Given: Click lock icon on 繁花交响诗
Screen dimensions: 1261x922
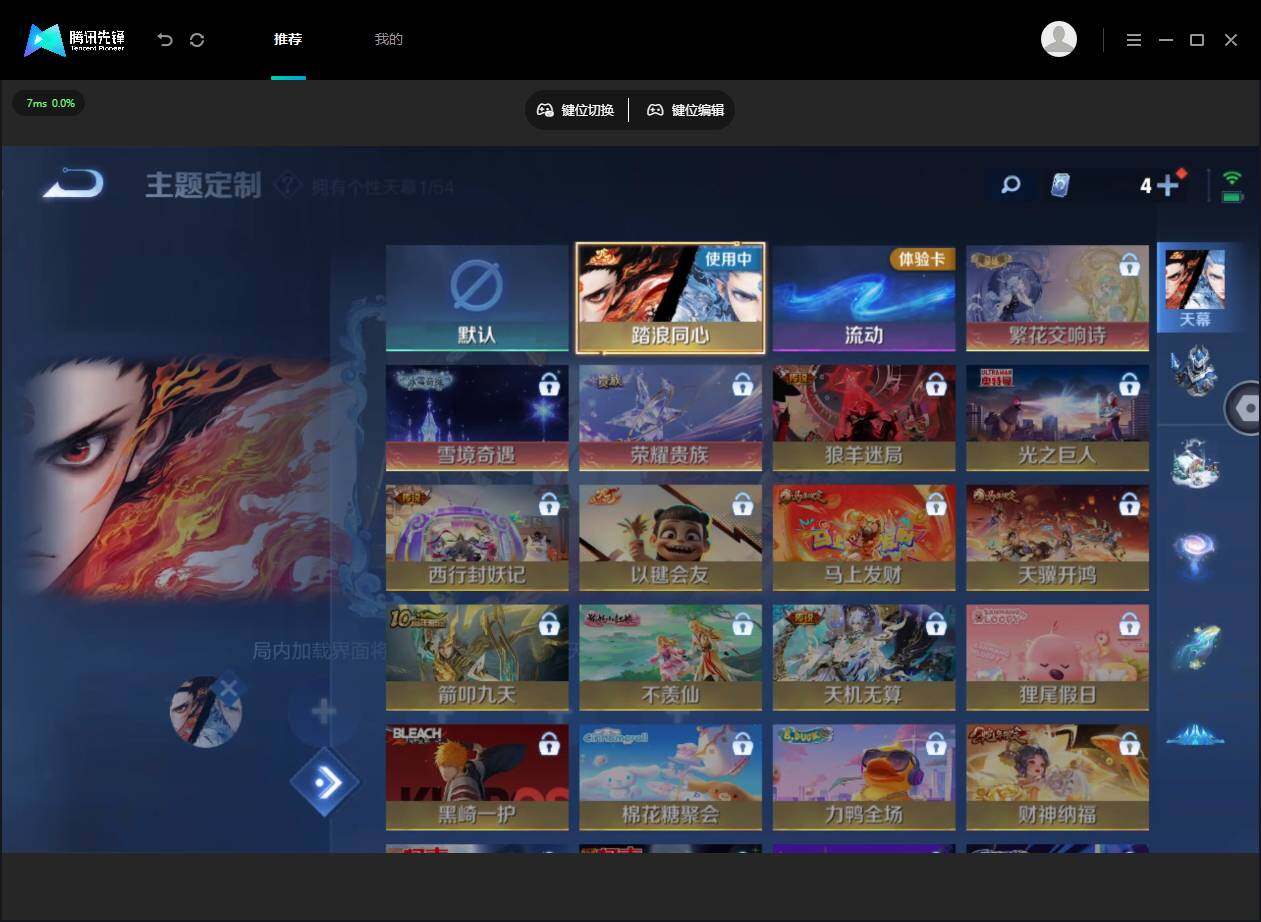Looking at the screenshot, I should (1129, 265).
